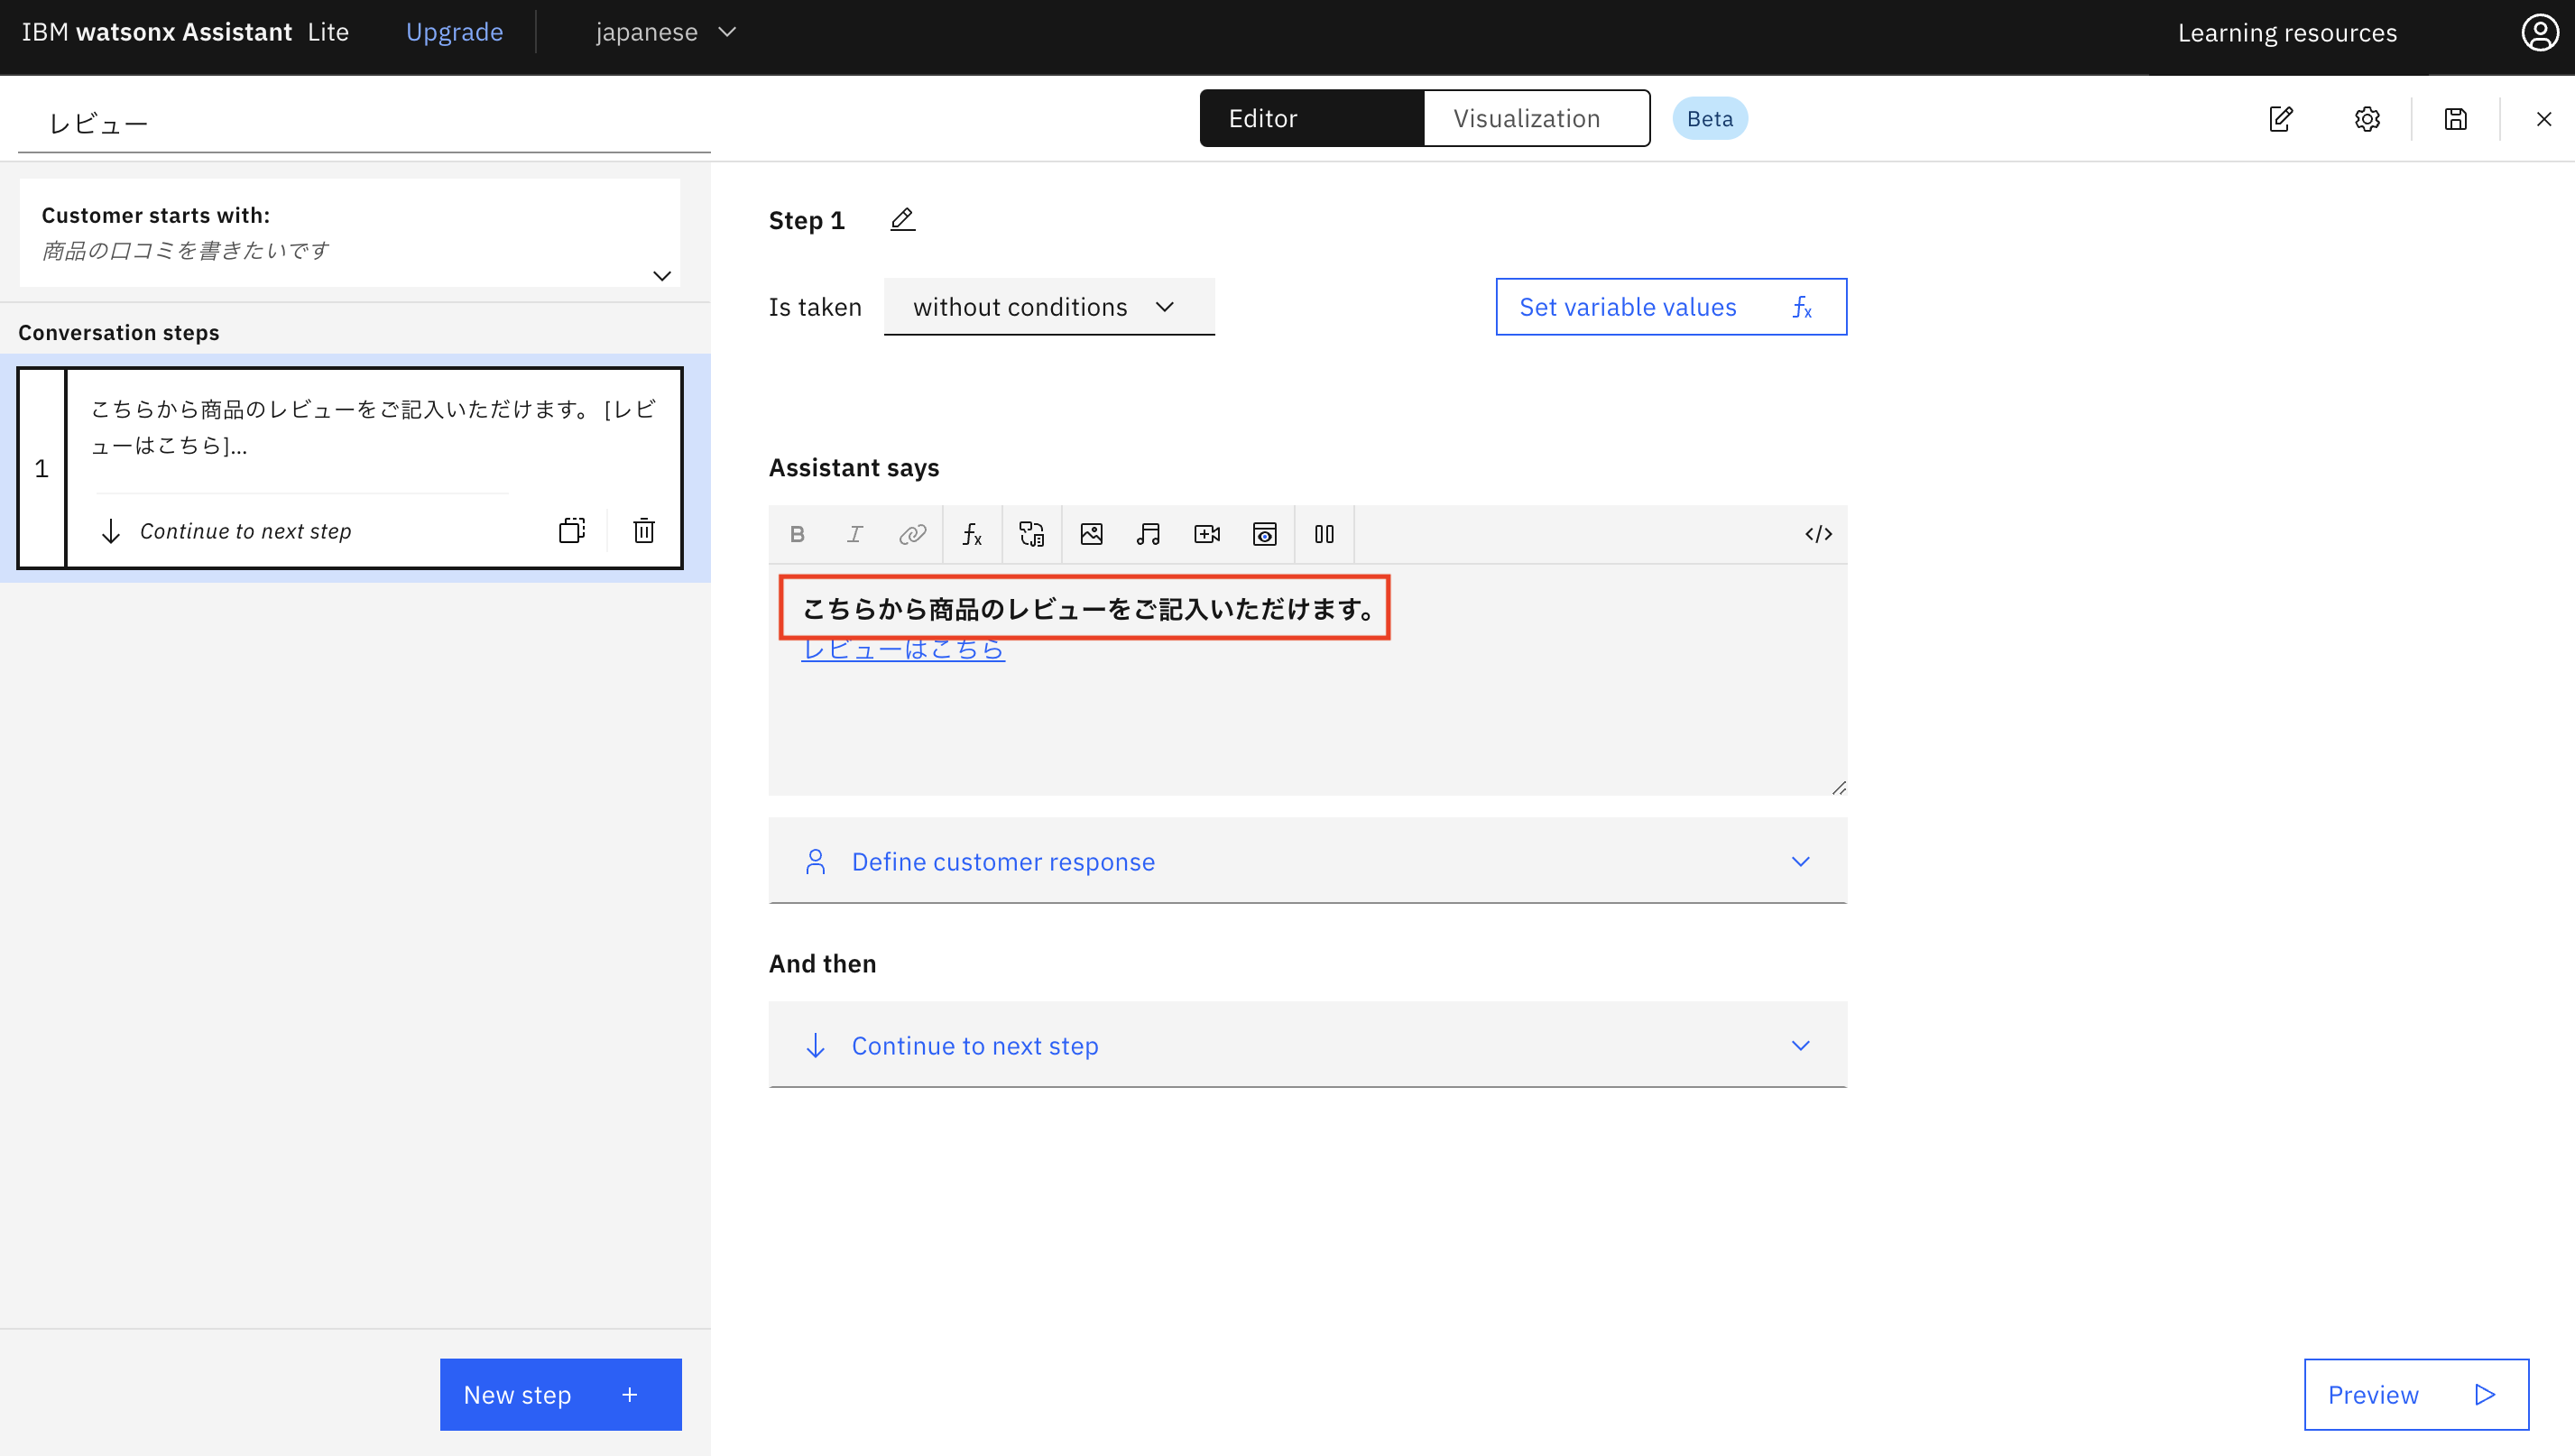The image size is (2575, 1456).
Task: Add an image to the response
Action: pyautogui.click(x=1091, y=534)
